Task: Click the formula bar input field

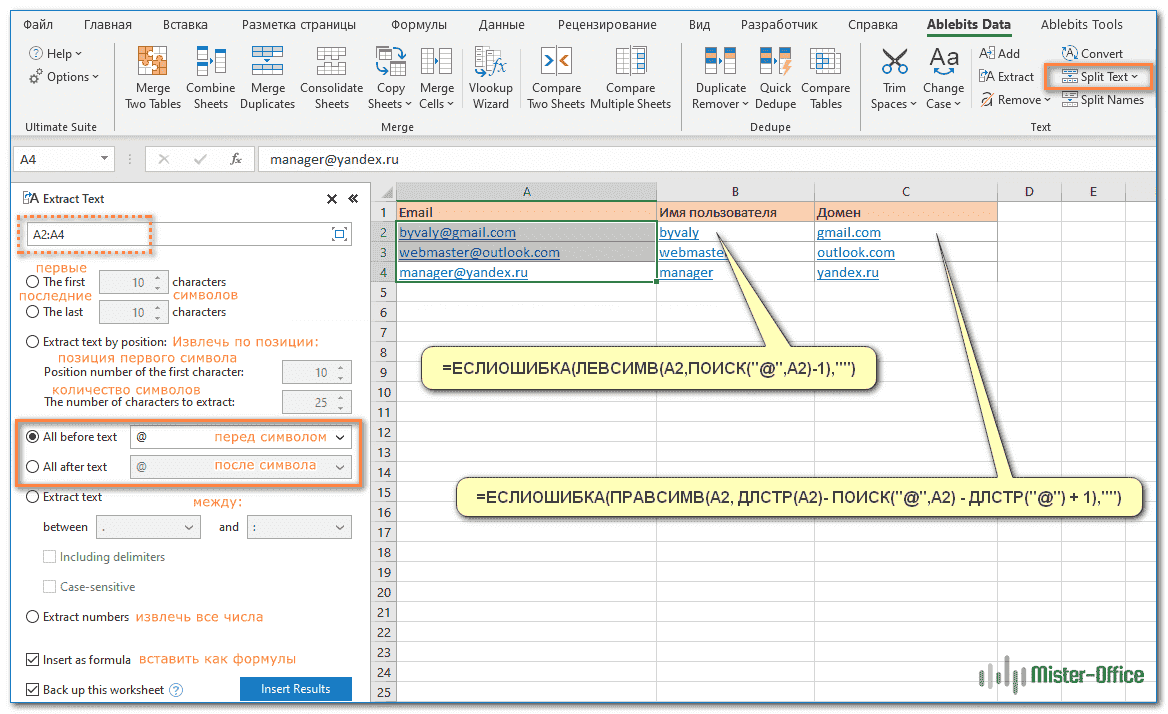Action: tap(700, 159)
